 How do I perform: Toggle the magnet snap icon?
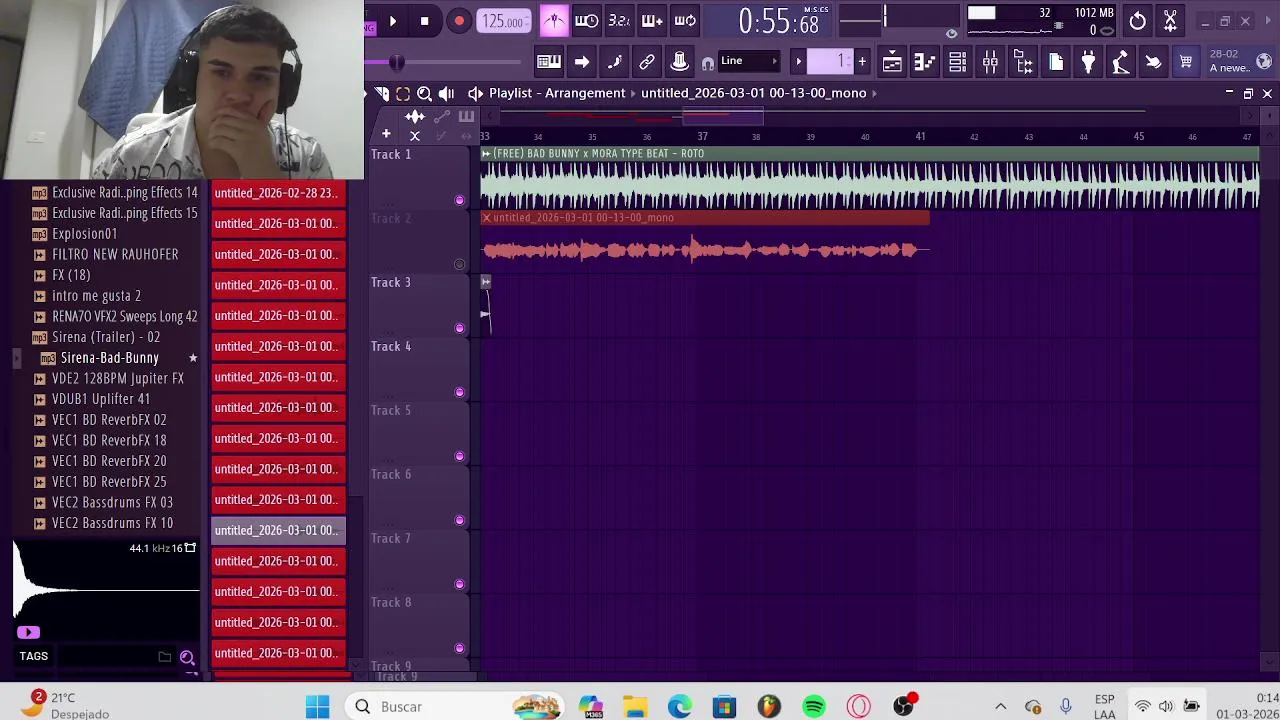click(708, 63)
